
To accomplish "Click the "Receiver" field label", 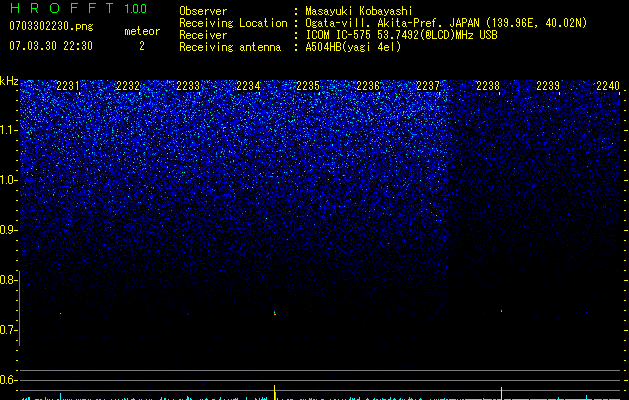I will [203, 35].
